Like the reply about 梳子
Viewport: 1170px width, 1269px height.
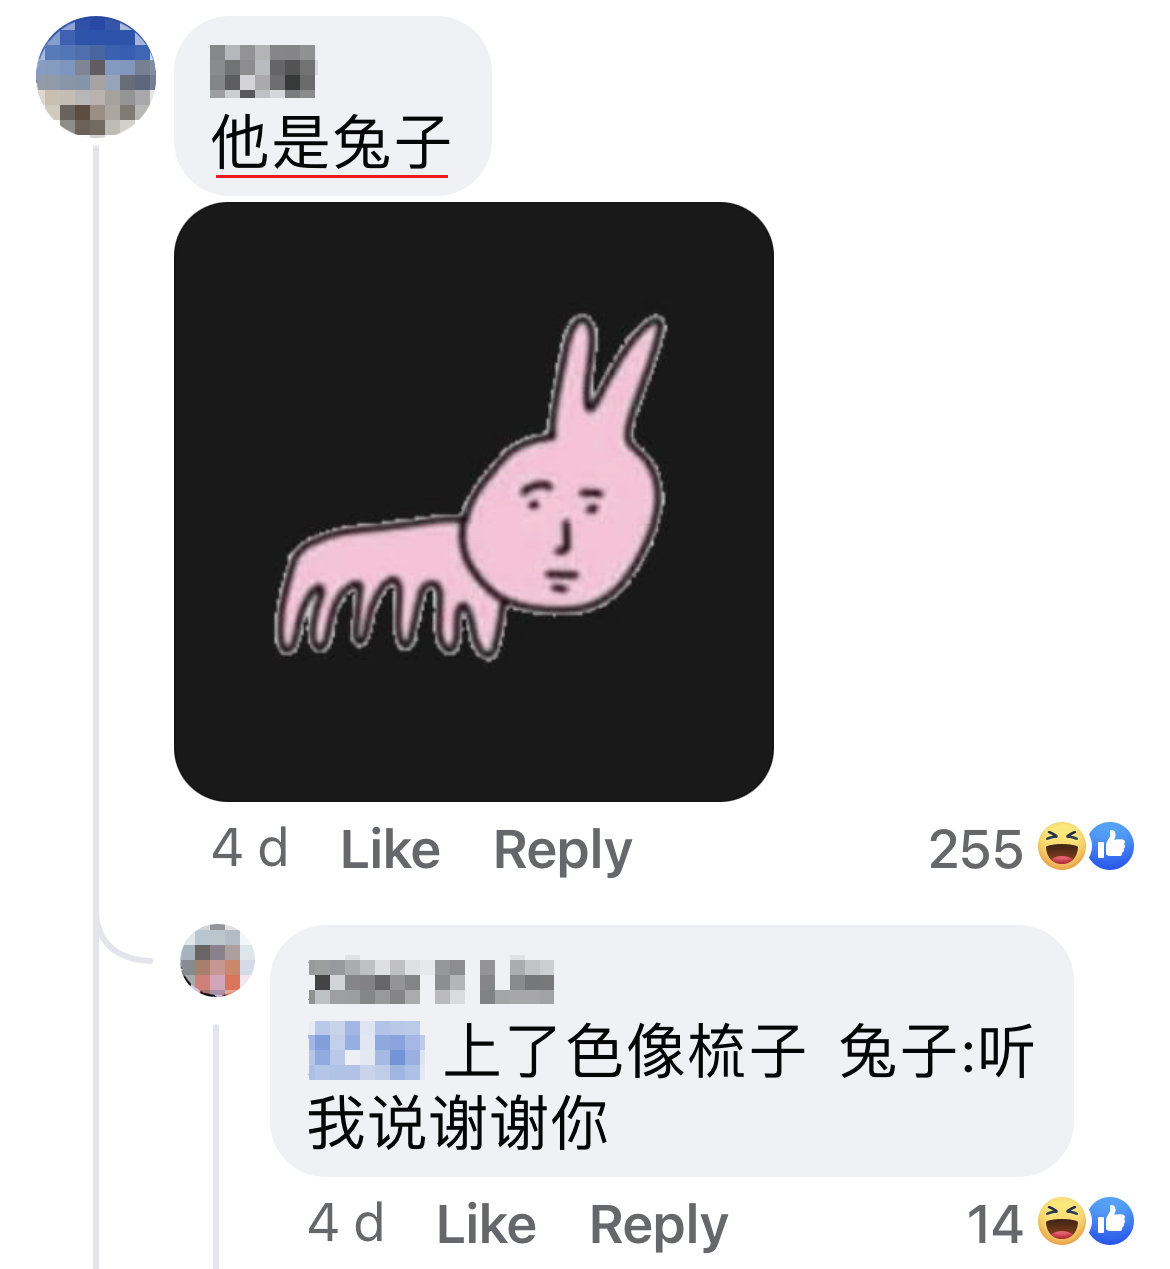(x=486, y=1224)
